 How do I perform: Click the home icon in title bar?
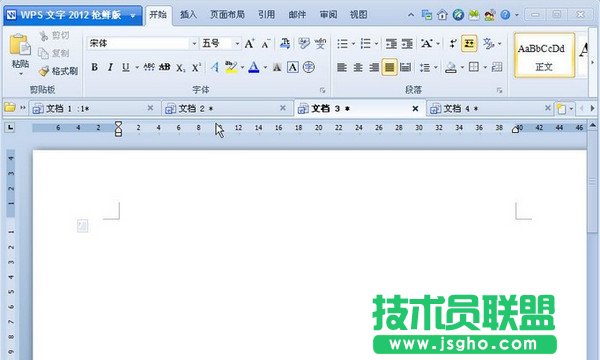point(442,15)
